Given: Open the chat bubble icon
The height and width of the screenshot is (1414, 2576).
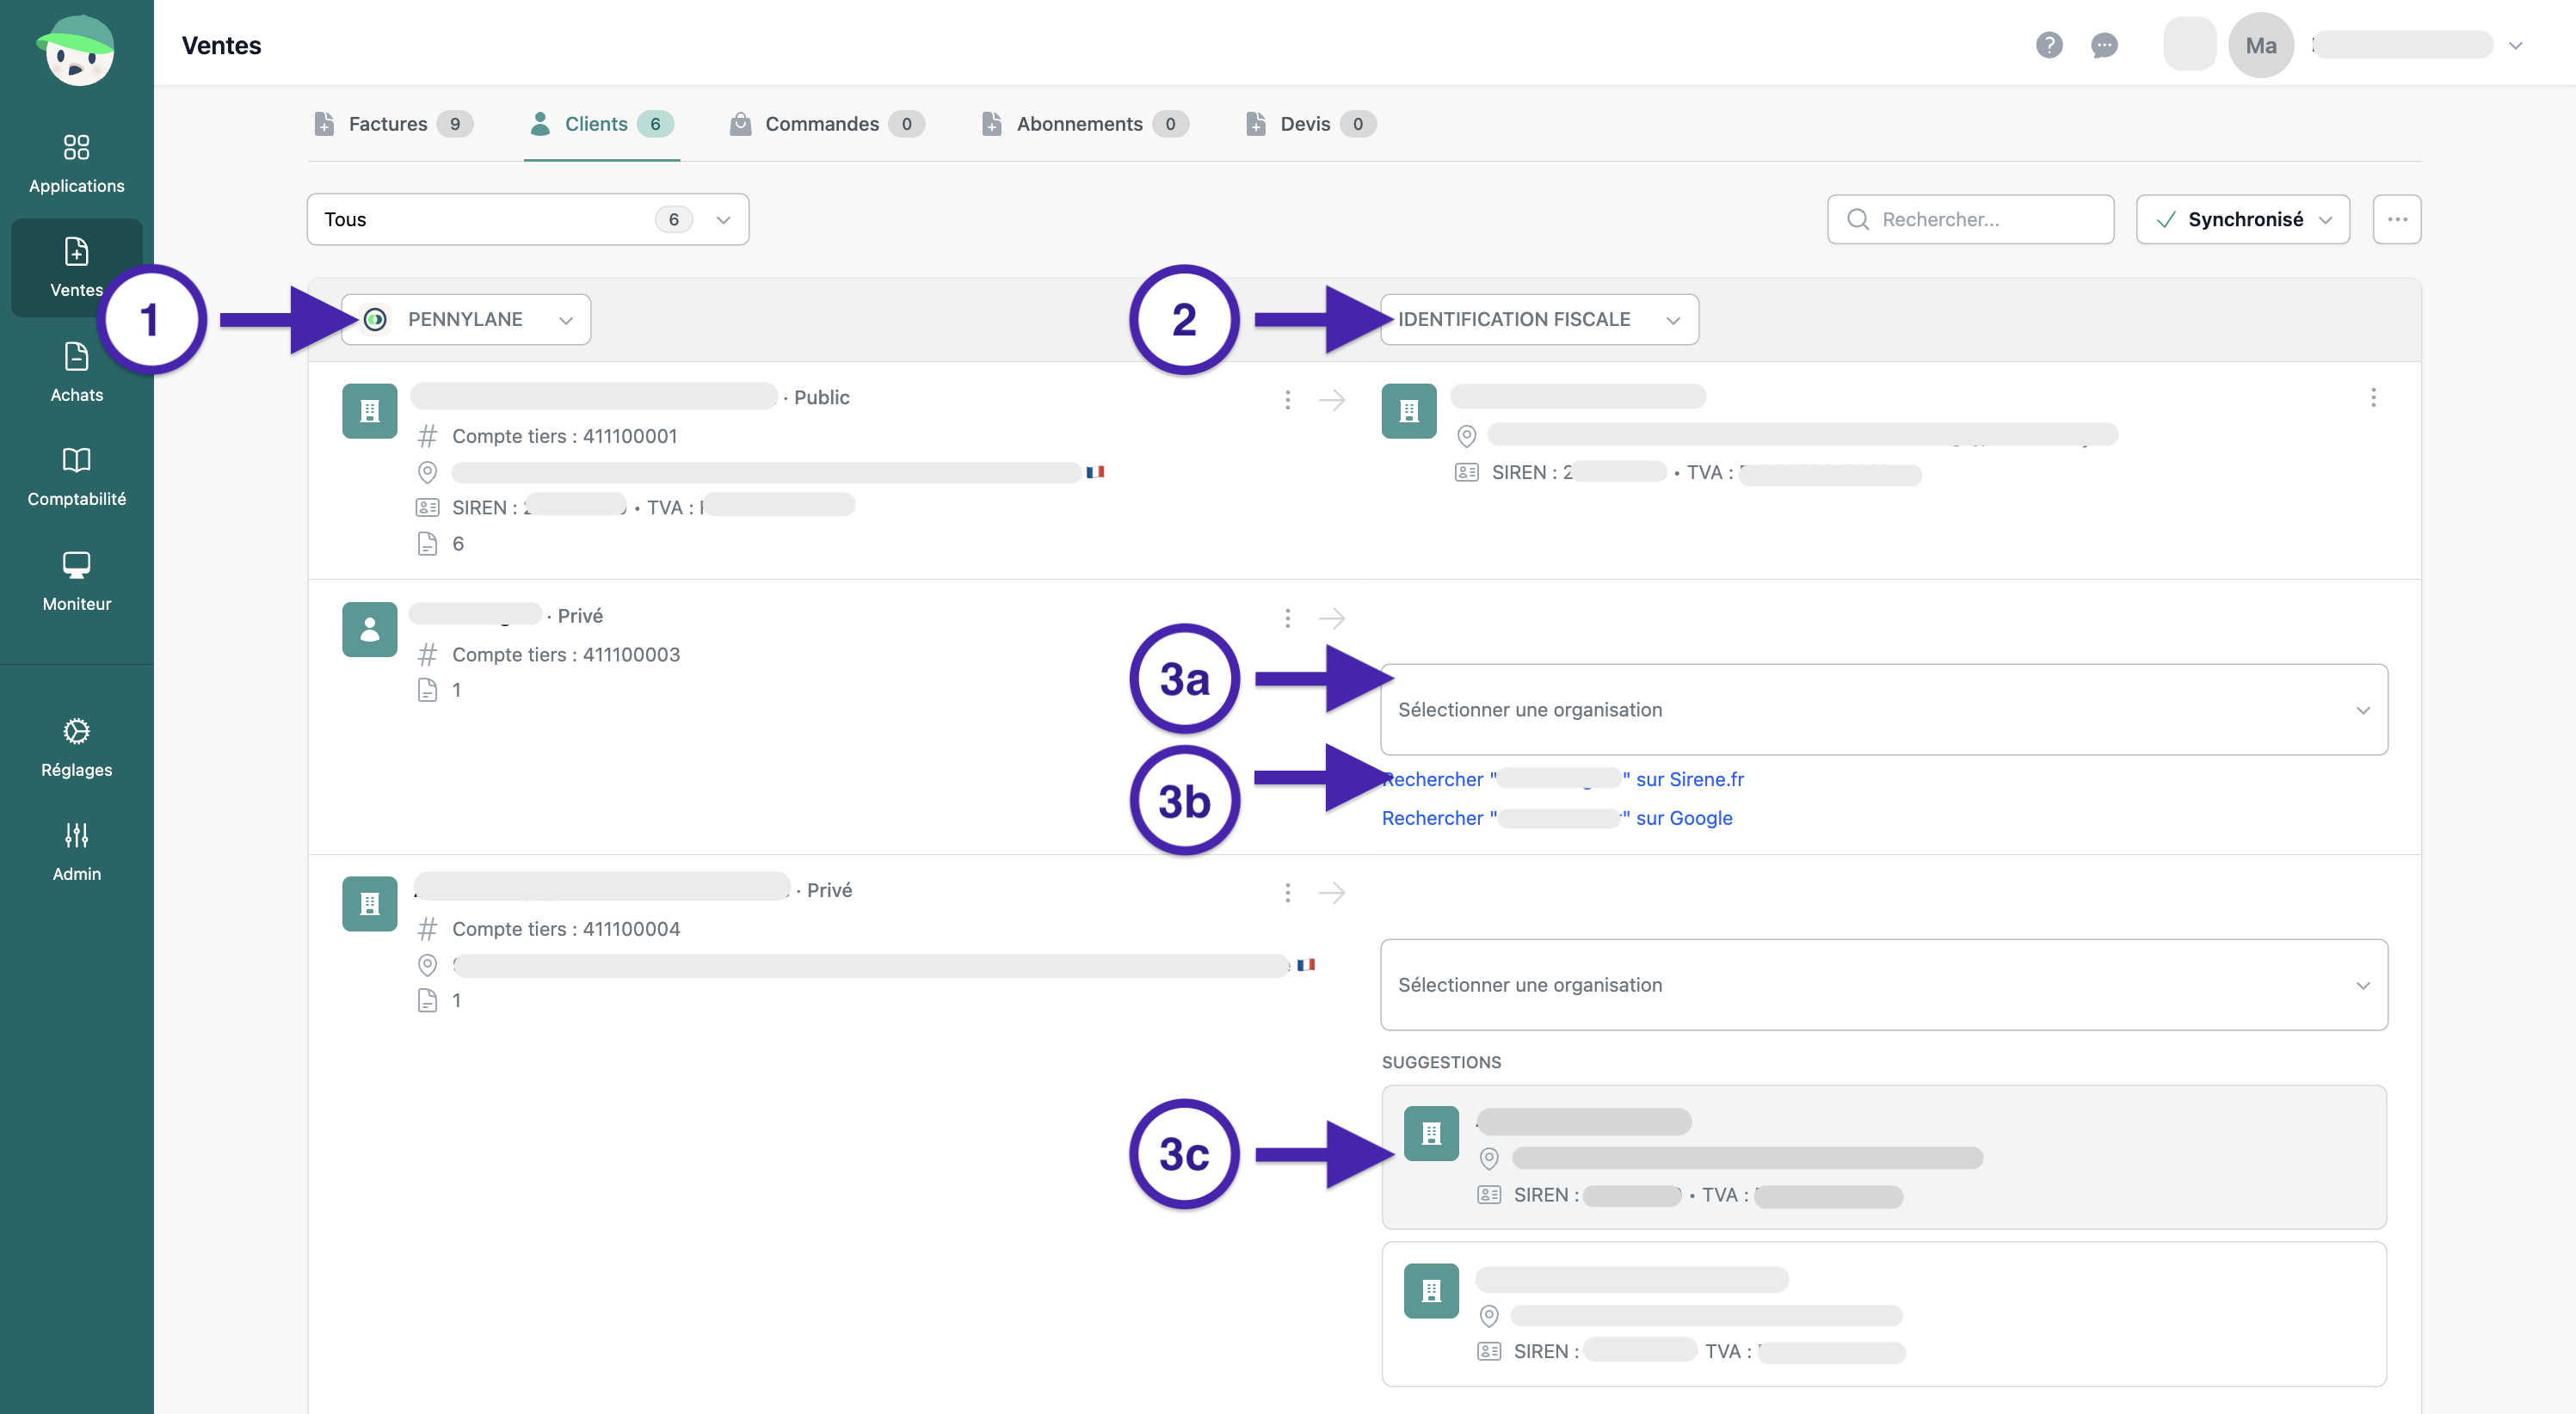Looking at the screenshot, I should 2104,45.
